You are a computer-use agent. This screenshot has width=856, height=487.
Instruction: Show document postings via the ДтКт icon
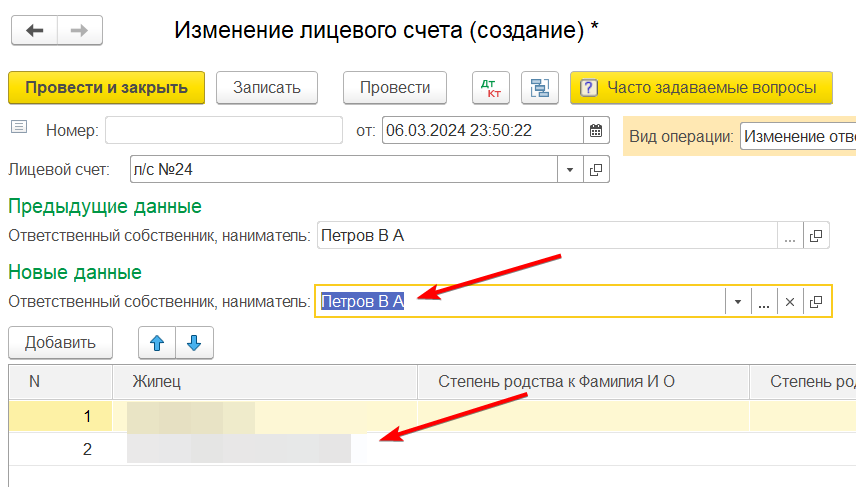491,87
